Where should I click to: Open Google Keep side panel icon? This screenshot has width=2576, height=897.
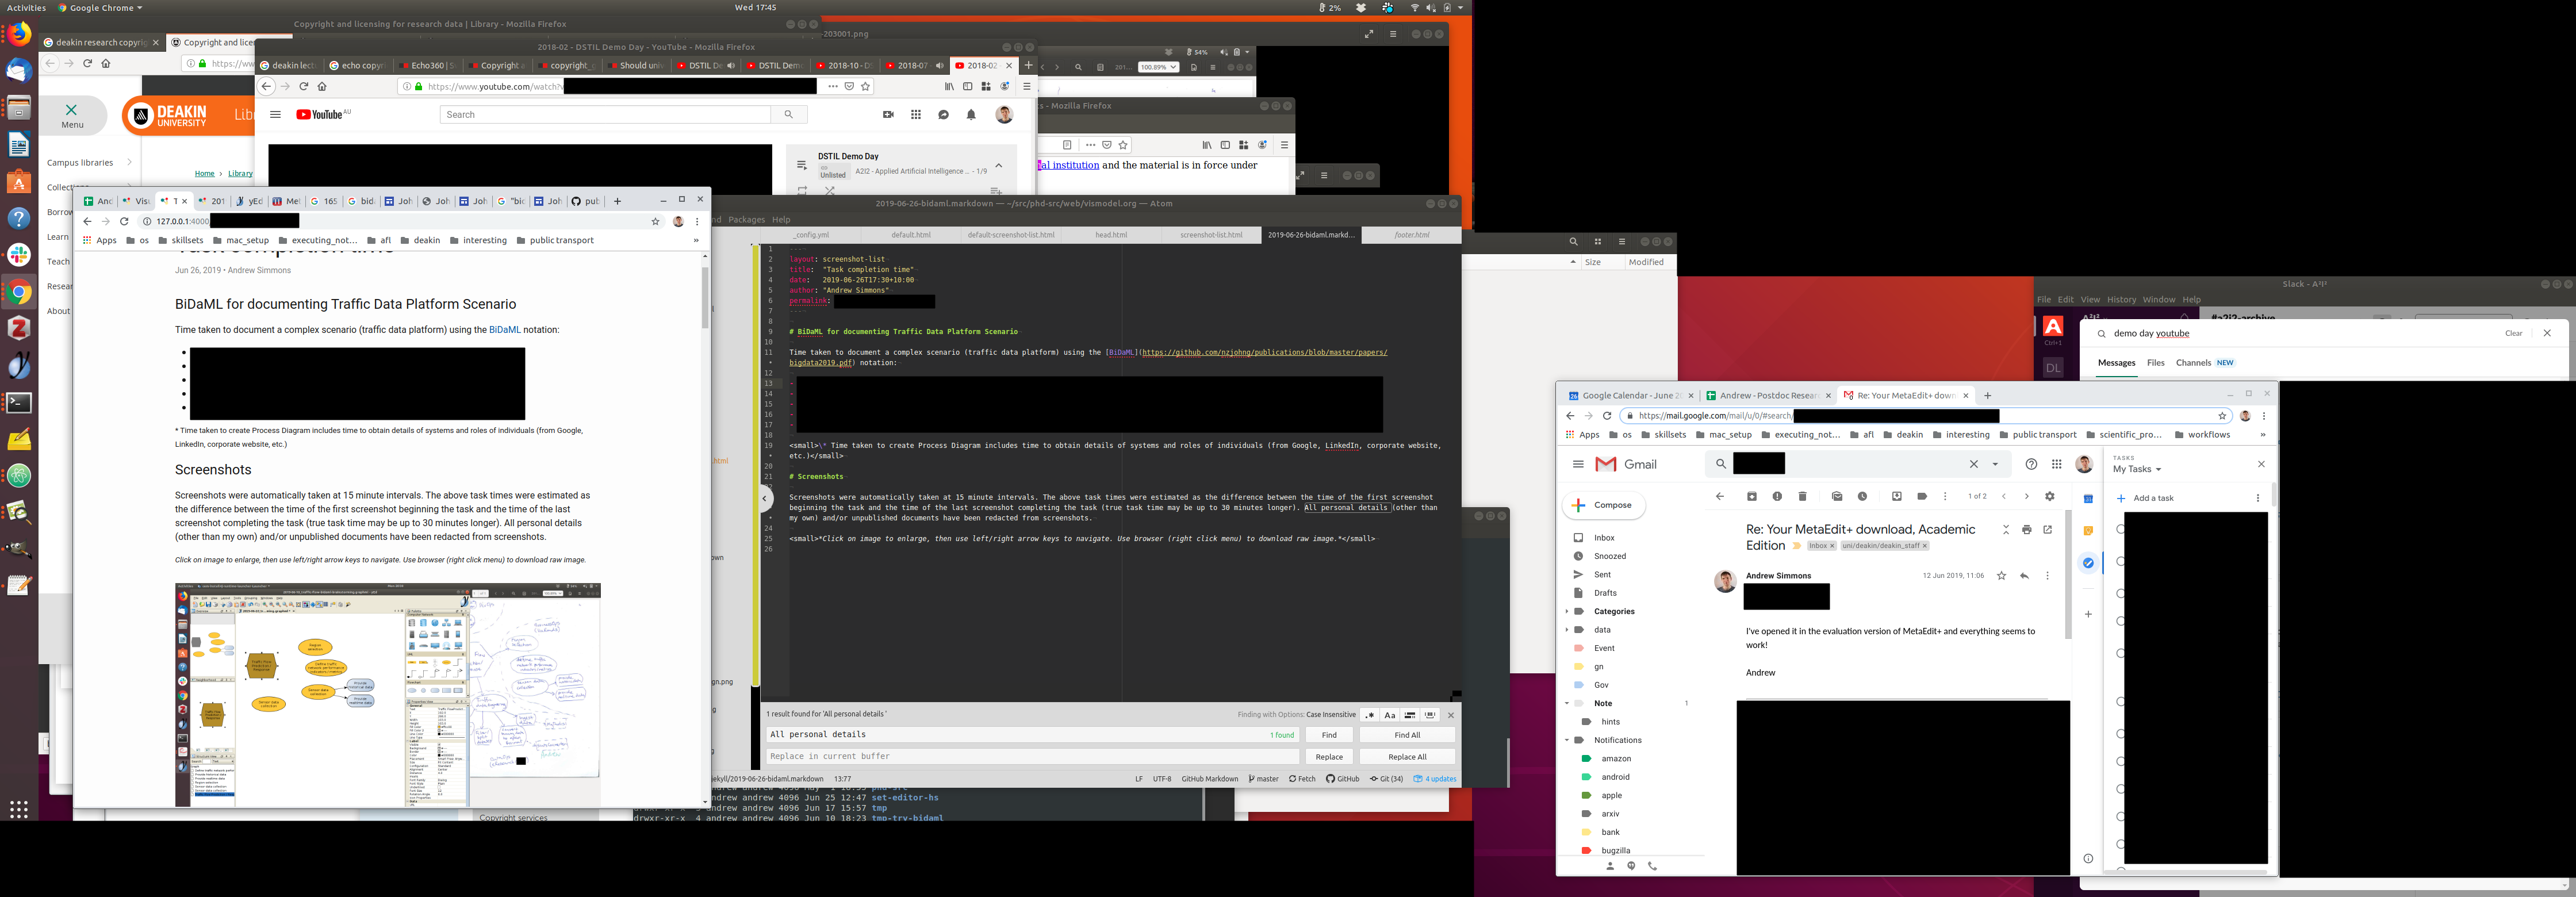pyautogui.click(x=2088, y=531)
